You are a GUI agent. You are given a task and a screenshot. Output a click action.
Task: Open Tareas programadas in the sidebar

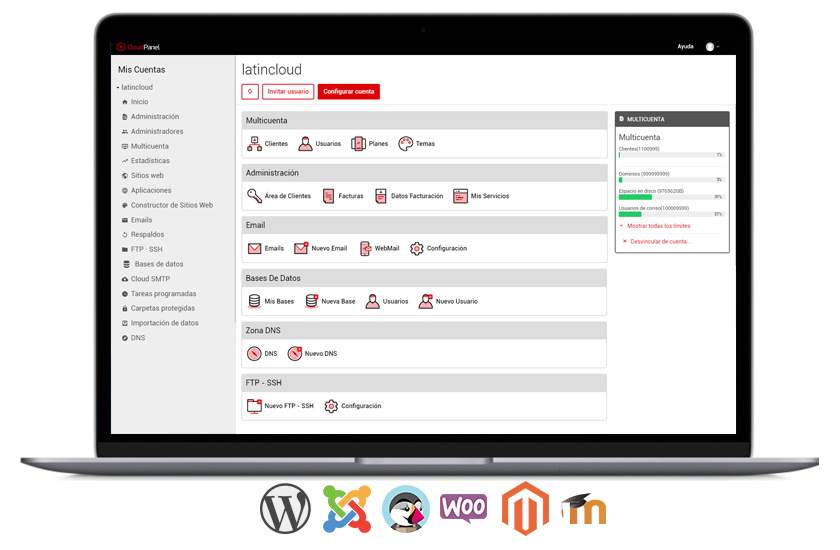[x=163, y=294]
